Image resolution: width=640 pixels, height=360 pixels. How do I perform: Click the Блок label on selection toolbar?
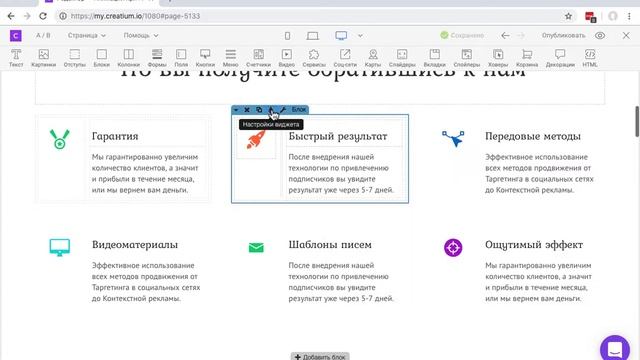pyautogui.click(x=298, y=110)
